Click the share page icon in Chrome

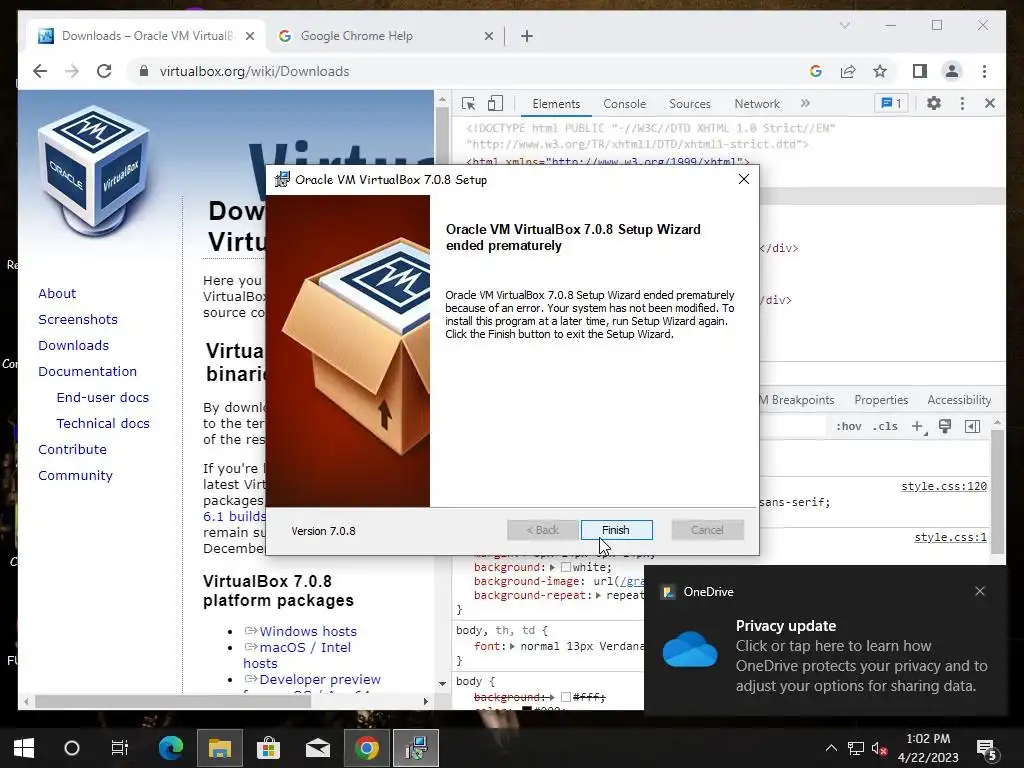point(848,71)
